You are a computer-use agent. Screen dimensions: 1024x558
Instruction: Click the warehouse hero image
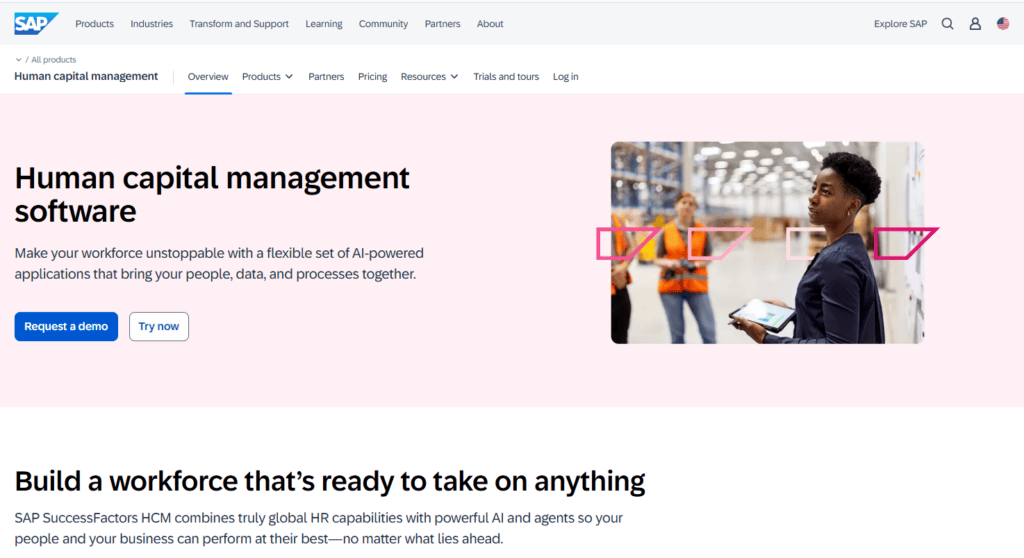point(767,242)
